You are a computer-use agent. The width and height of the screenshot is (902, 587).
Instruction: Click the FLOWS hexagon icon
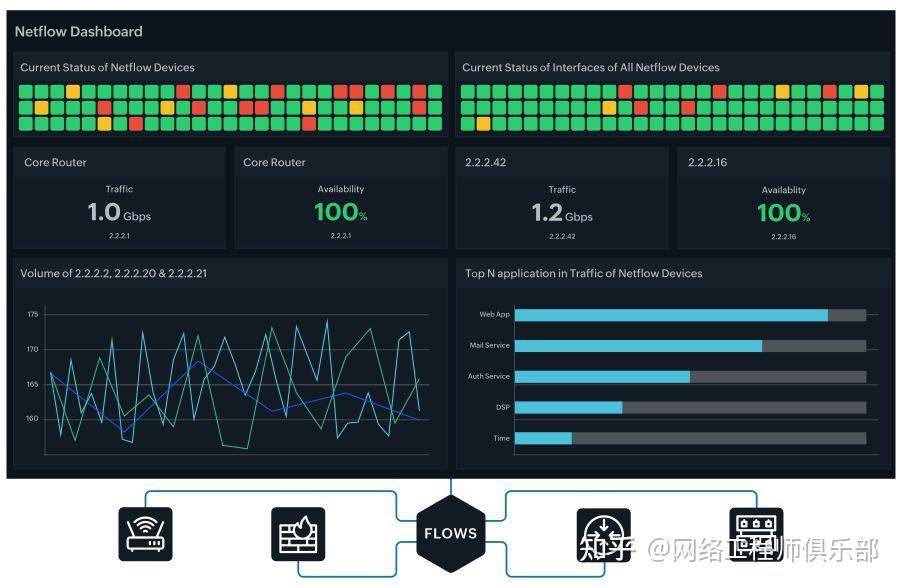pos(450,533)
